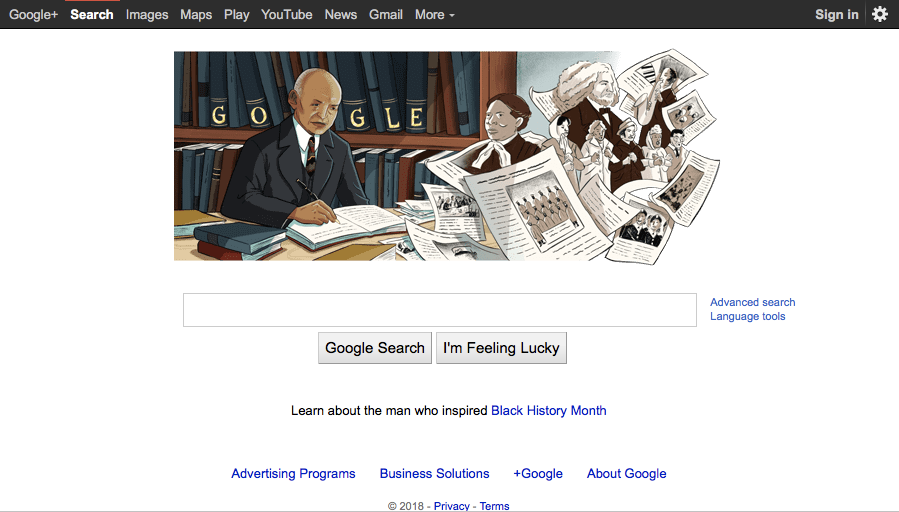
Task: Follow the Black History Month link
Action: pyautogui.click(x=549, y=411)
